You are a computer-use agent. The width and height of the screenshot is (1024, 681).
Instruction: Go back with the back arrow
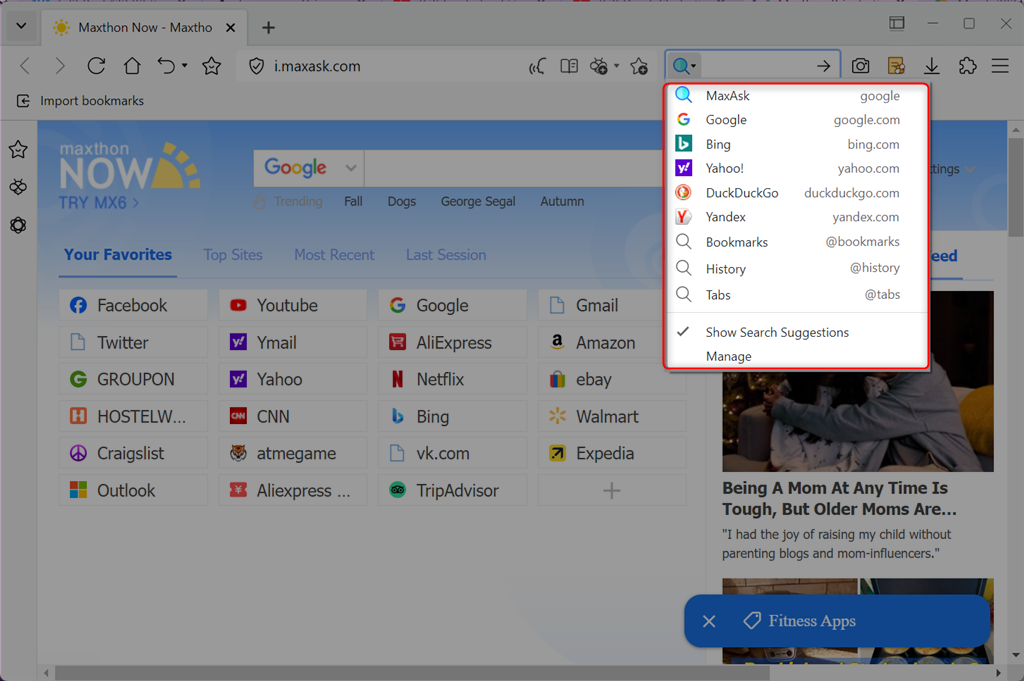coord(25,66)
